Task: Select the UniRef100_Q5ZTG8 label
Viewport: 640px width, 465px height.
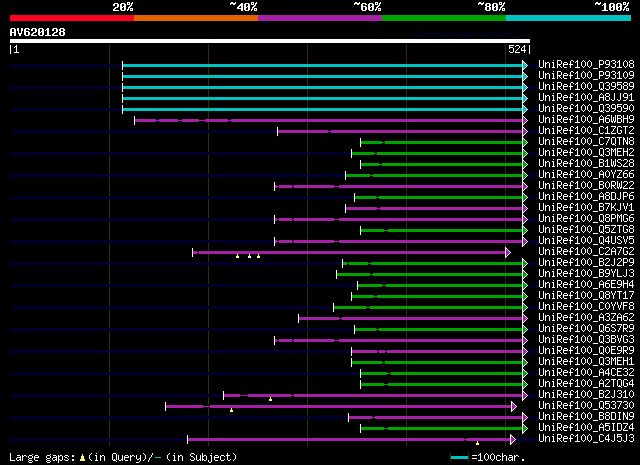Action: (586, 230)
